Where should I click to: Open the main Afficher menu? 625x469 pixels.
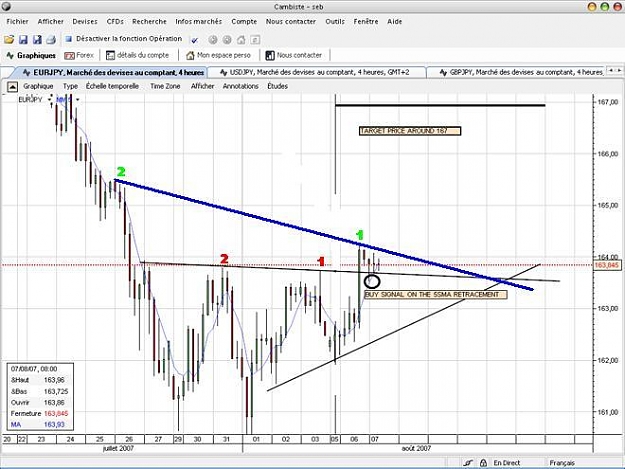click(x=51, y=22)
